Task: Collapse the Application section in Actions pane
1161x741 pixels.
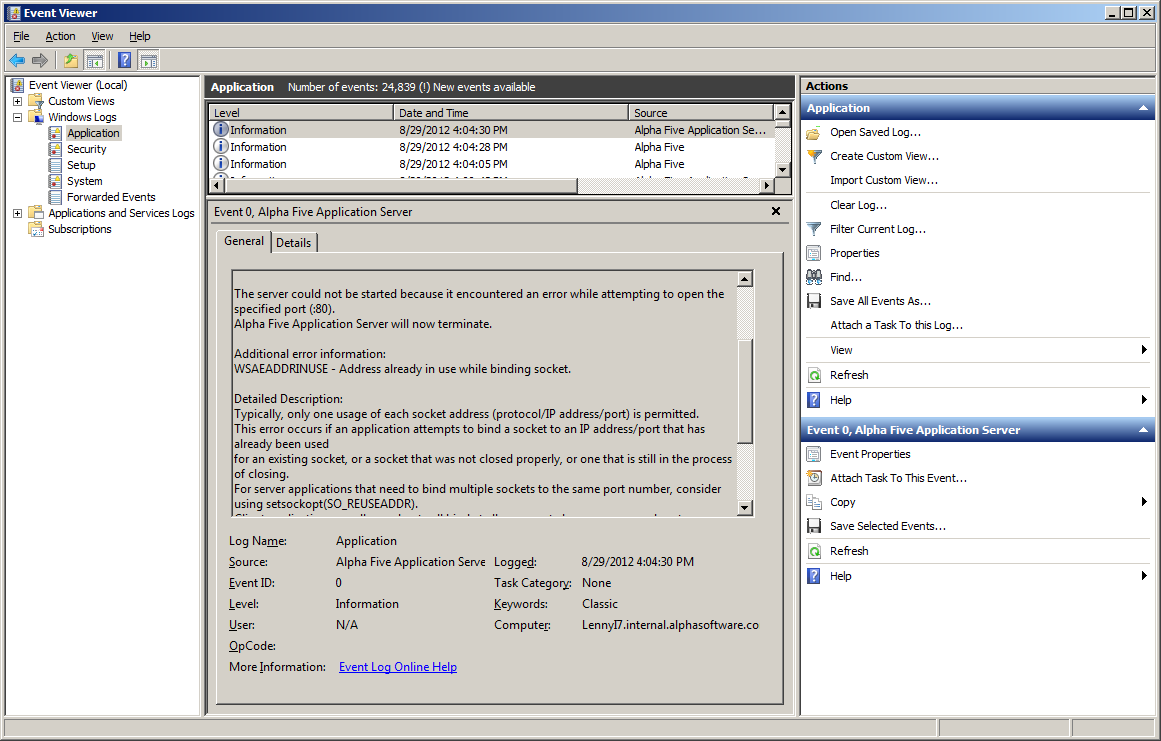Action: (x=1143, y=108)
